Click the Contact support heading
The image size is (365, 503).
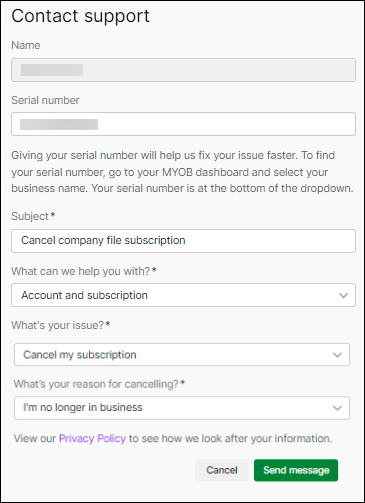[80, 16]
